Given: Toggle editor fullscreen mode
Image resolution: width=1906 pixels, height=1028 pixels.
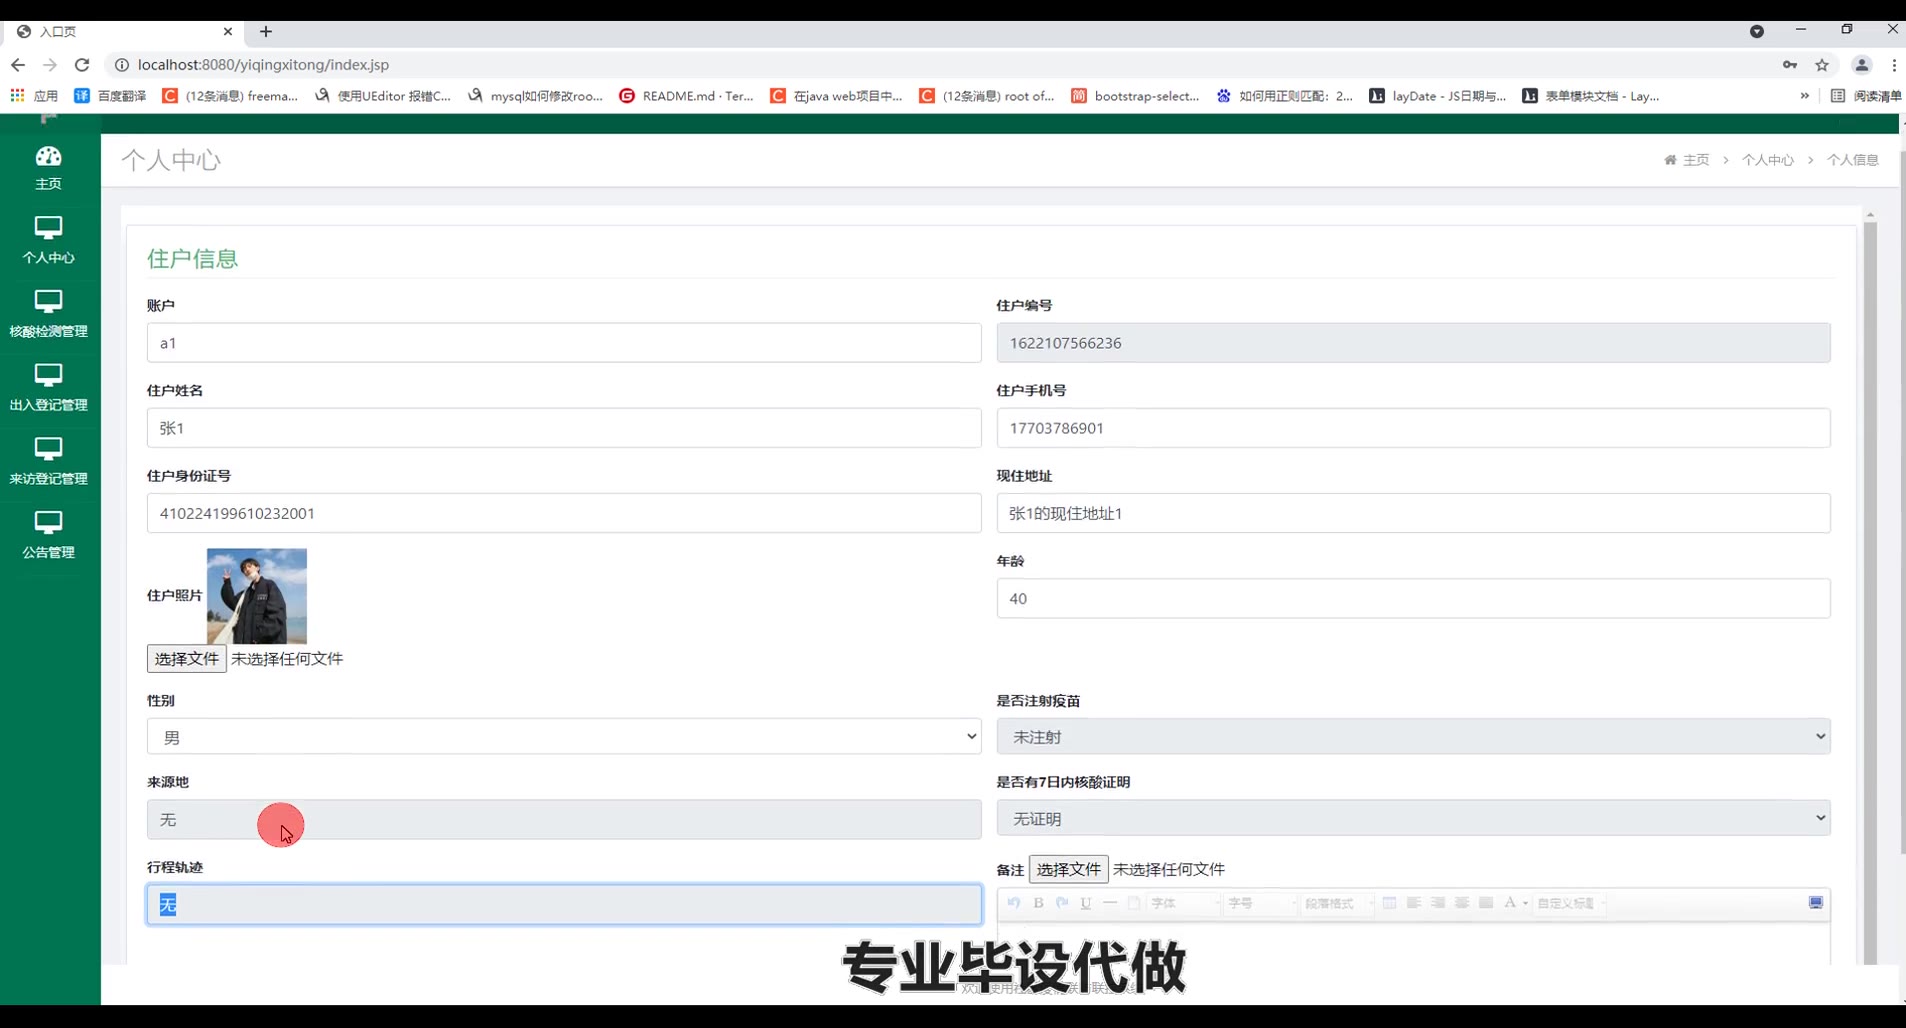Looking at the screenshot, I should (x=1816, y=903).
